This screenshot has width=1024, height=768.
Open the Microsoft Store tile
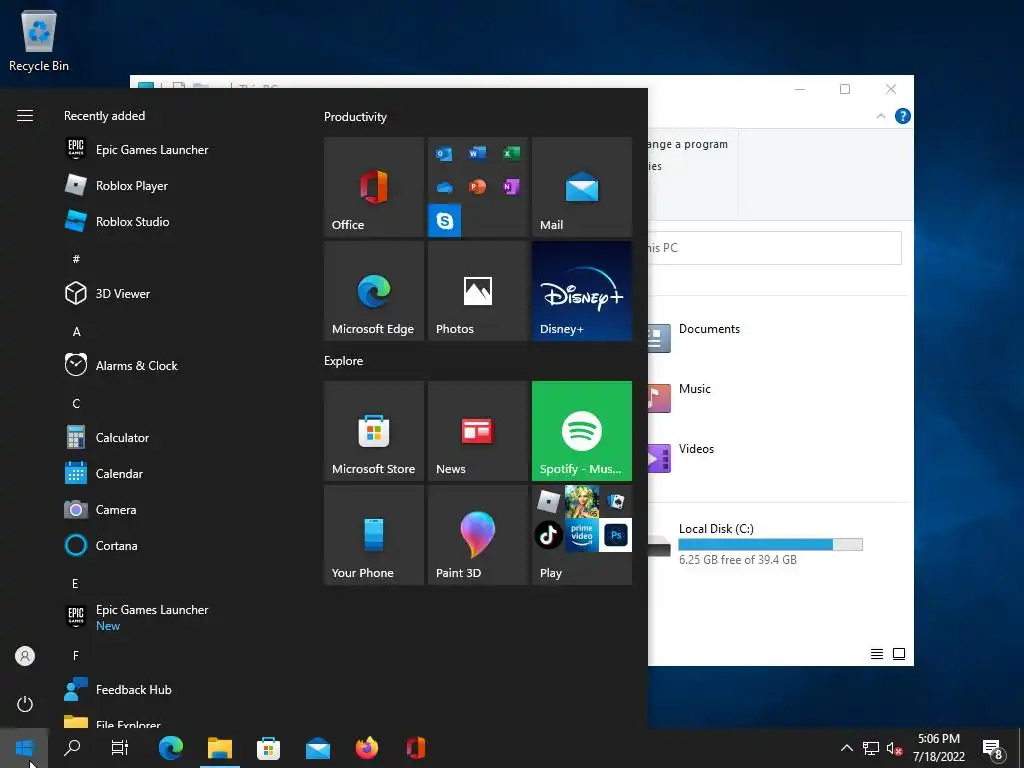374,431
